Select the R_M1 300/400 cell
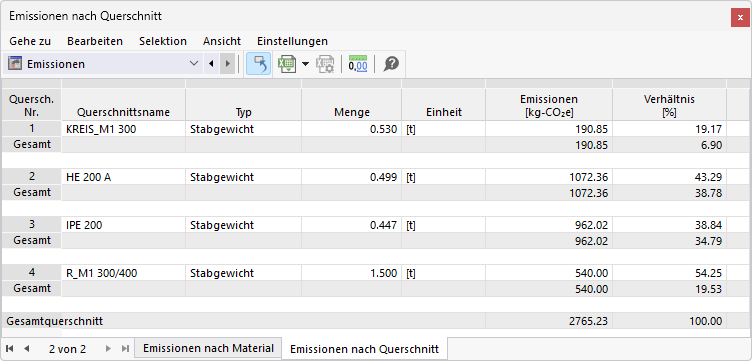The height and width of the screenshot is (361, 752). click(124, 272)
